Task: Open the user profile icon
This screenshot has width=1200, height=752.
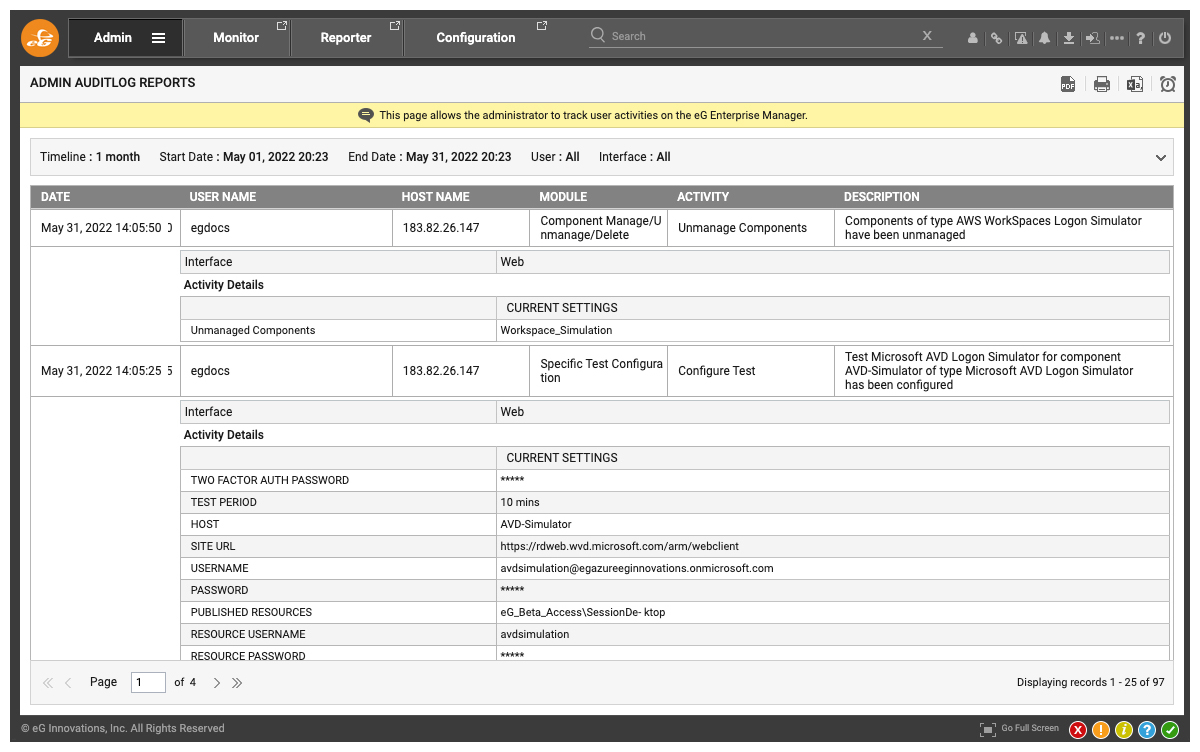Action: pos(973,38)
